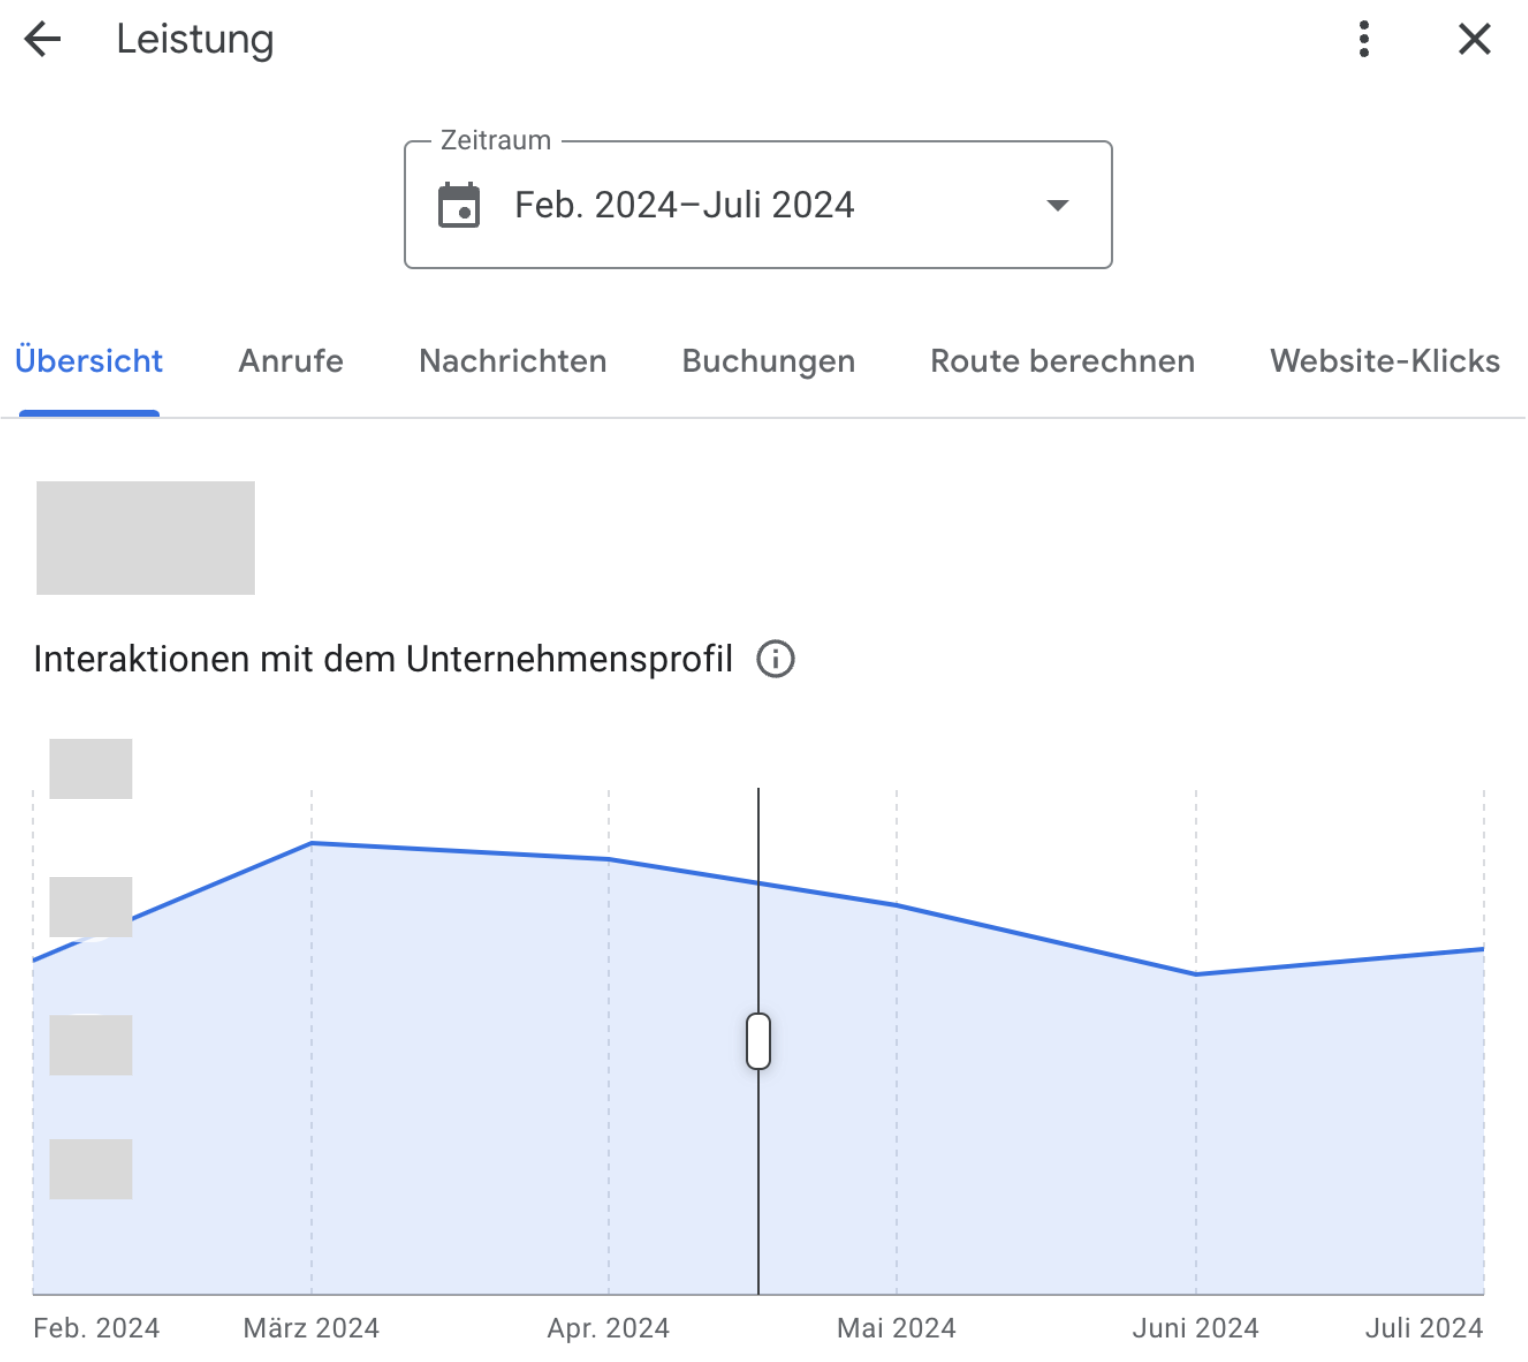Click the calendar icon in Zeitraum field

(459, 205)
